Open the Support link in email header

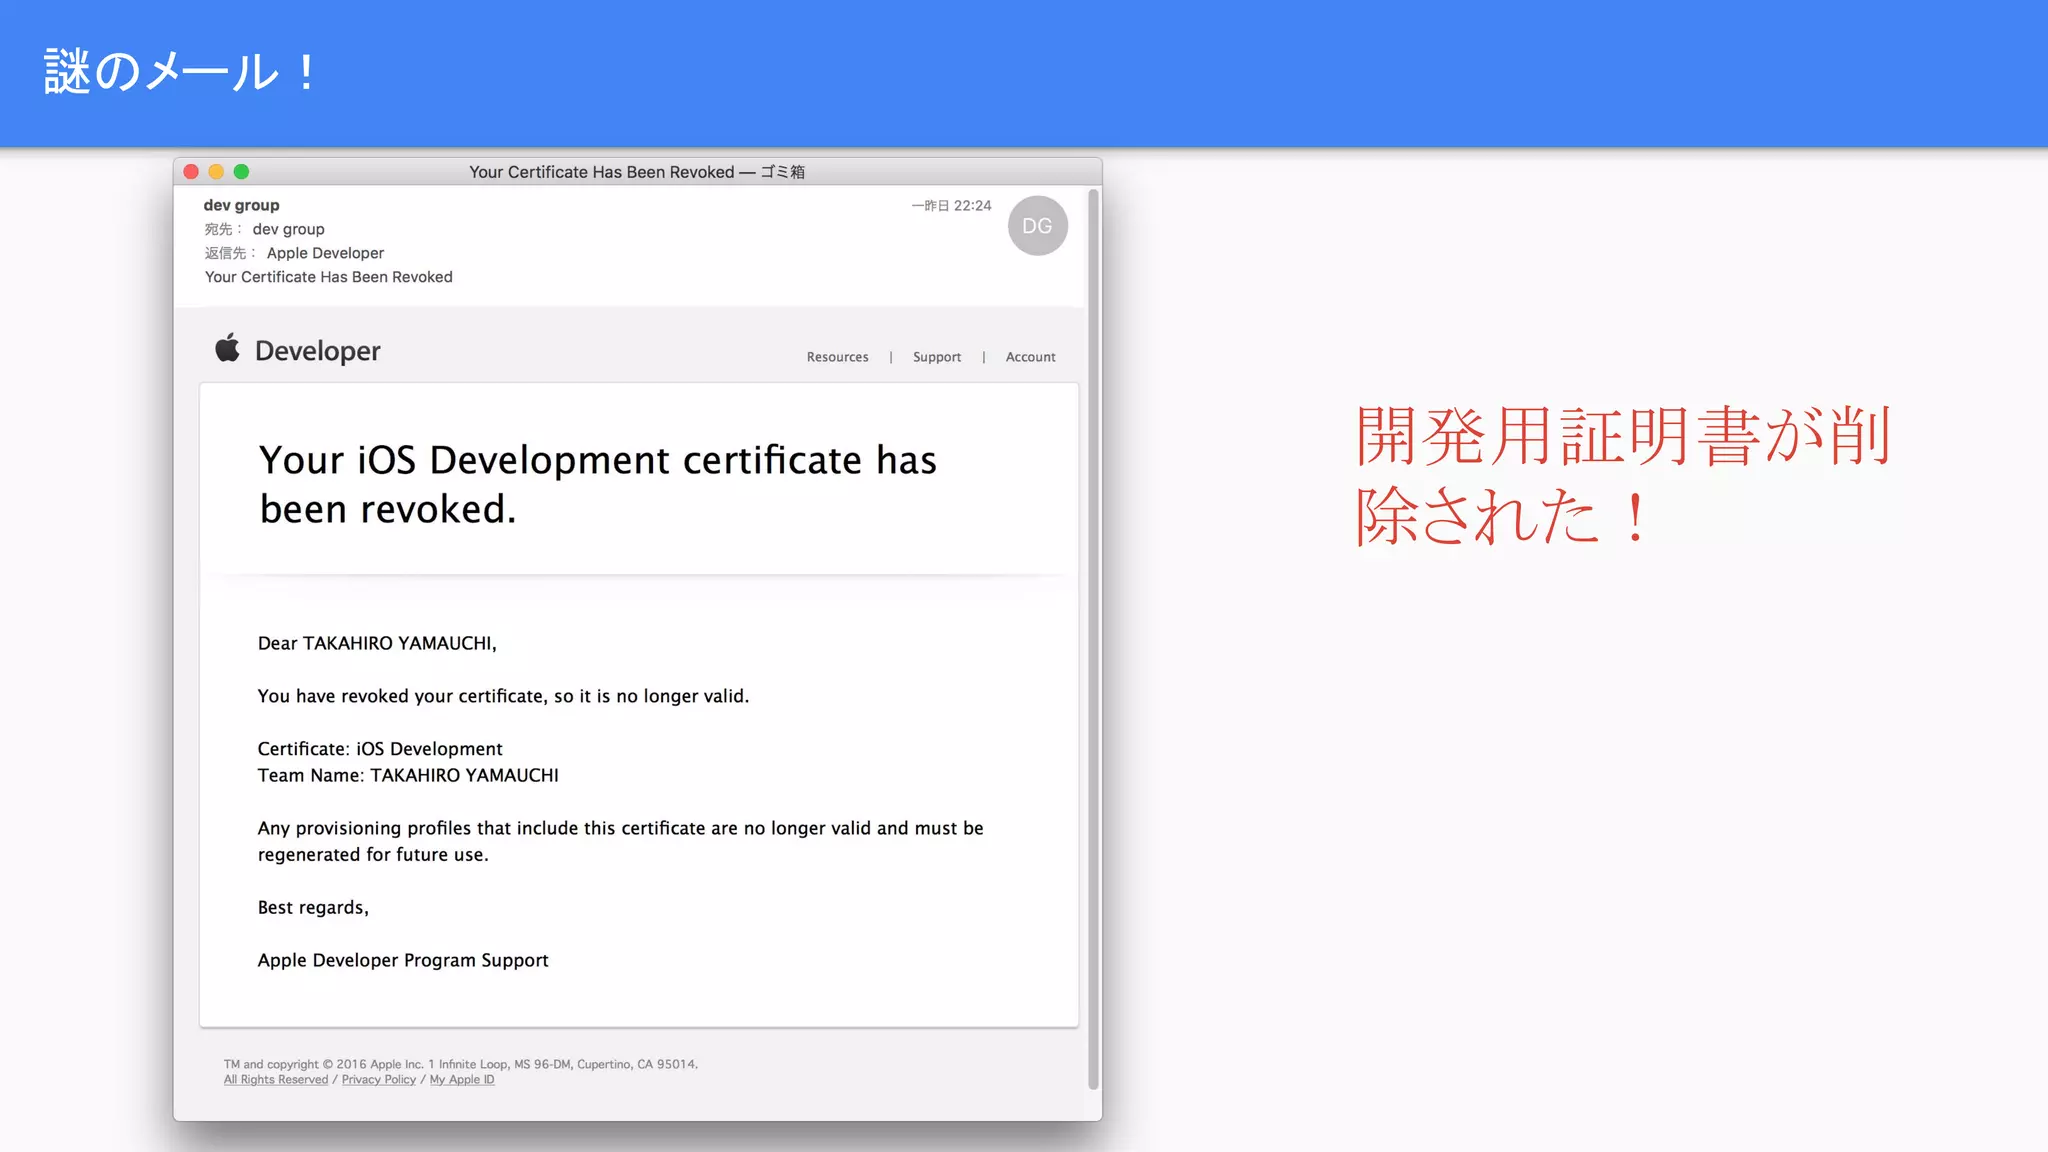point(937,357)
